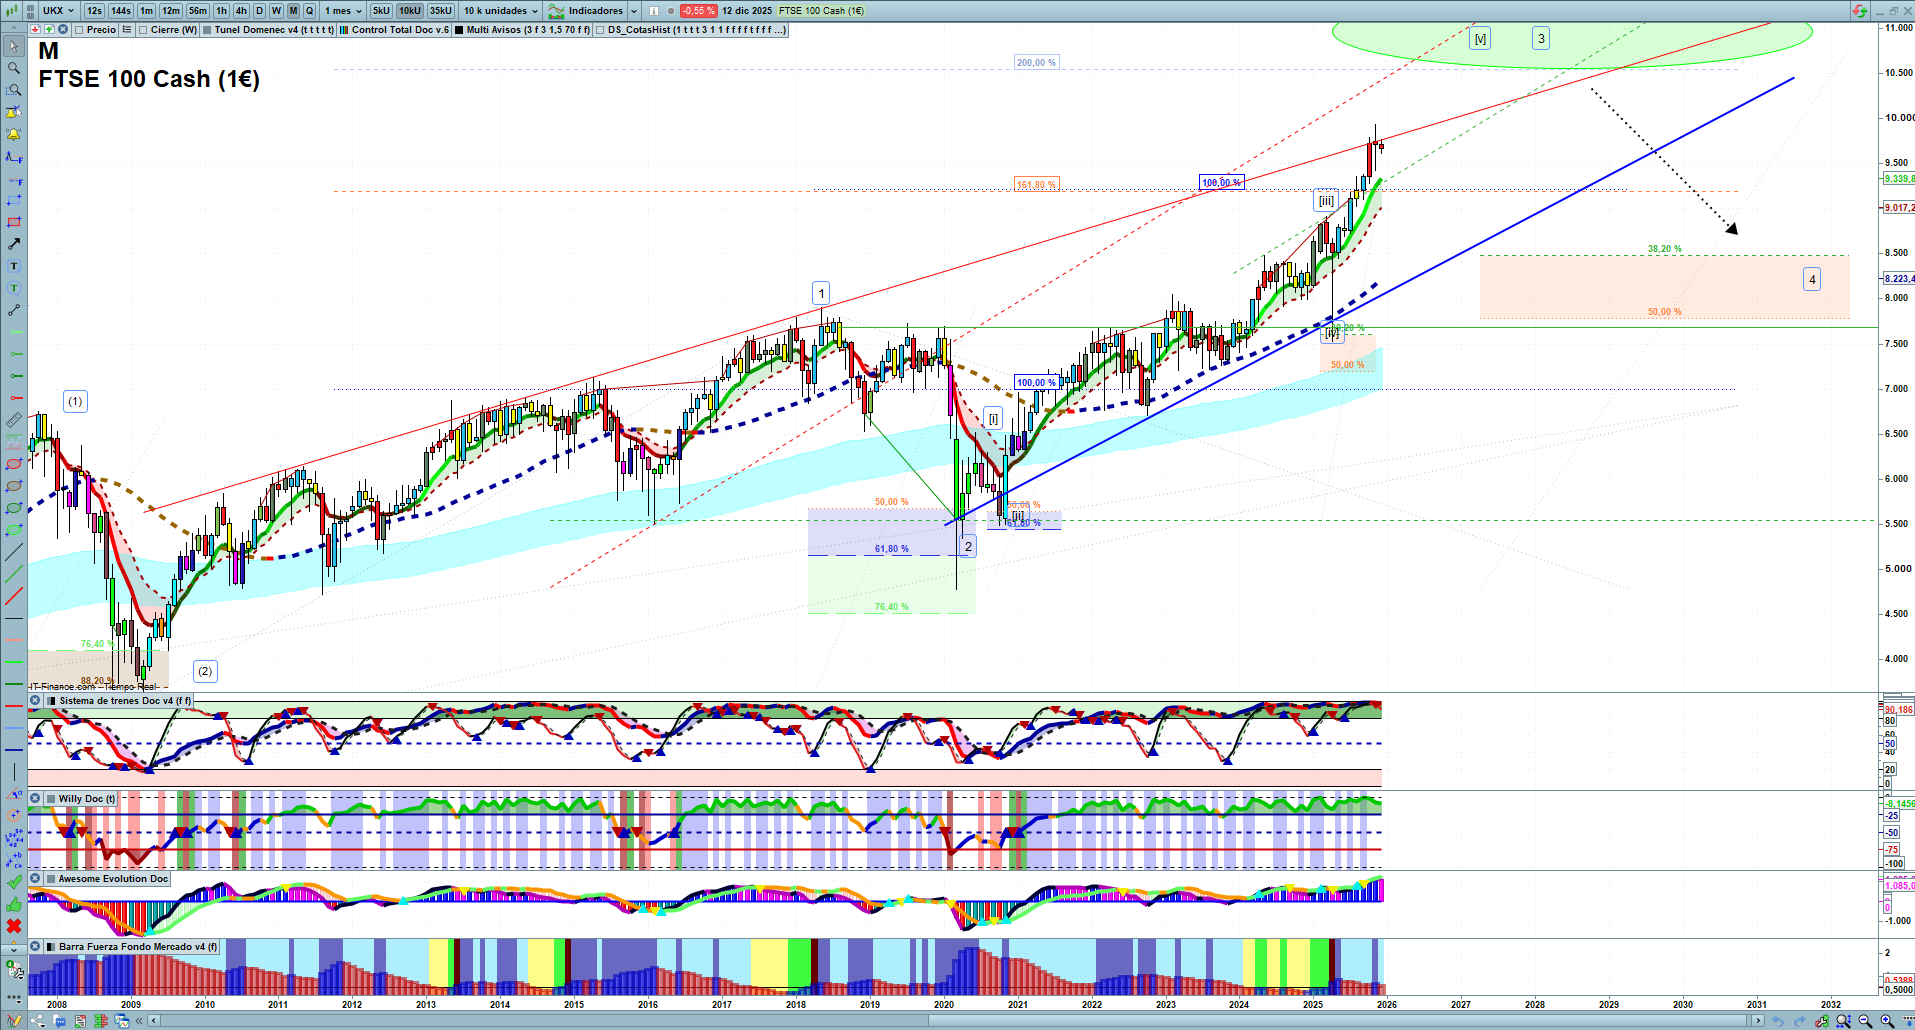Open the UKX symbol dropdown
Viewport: 1915px width, 1030px height.
pos(58,11)
